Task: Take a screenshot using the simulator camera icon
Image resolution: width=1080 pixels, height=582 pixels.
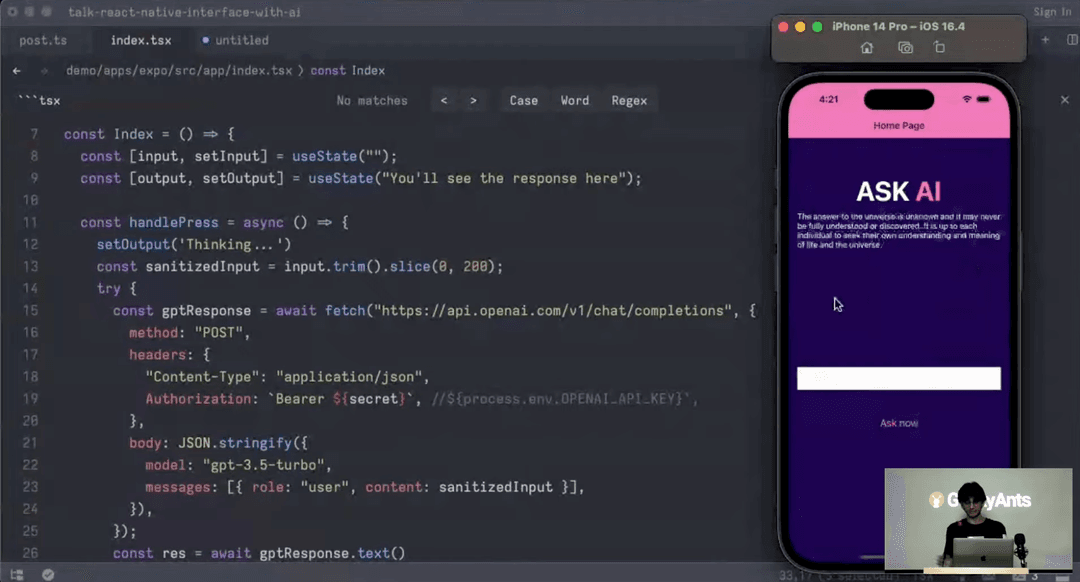Action: 905,48
